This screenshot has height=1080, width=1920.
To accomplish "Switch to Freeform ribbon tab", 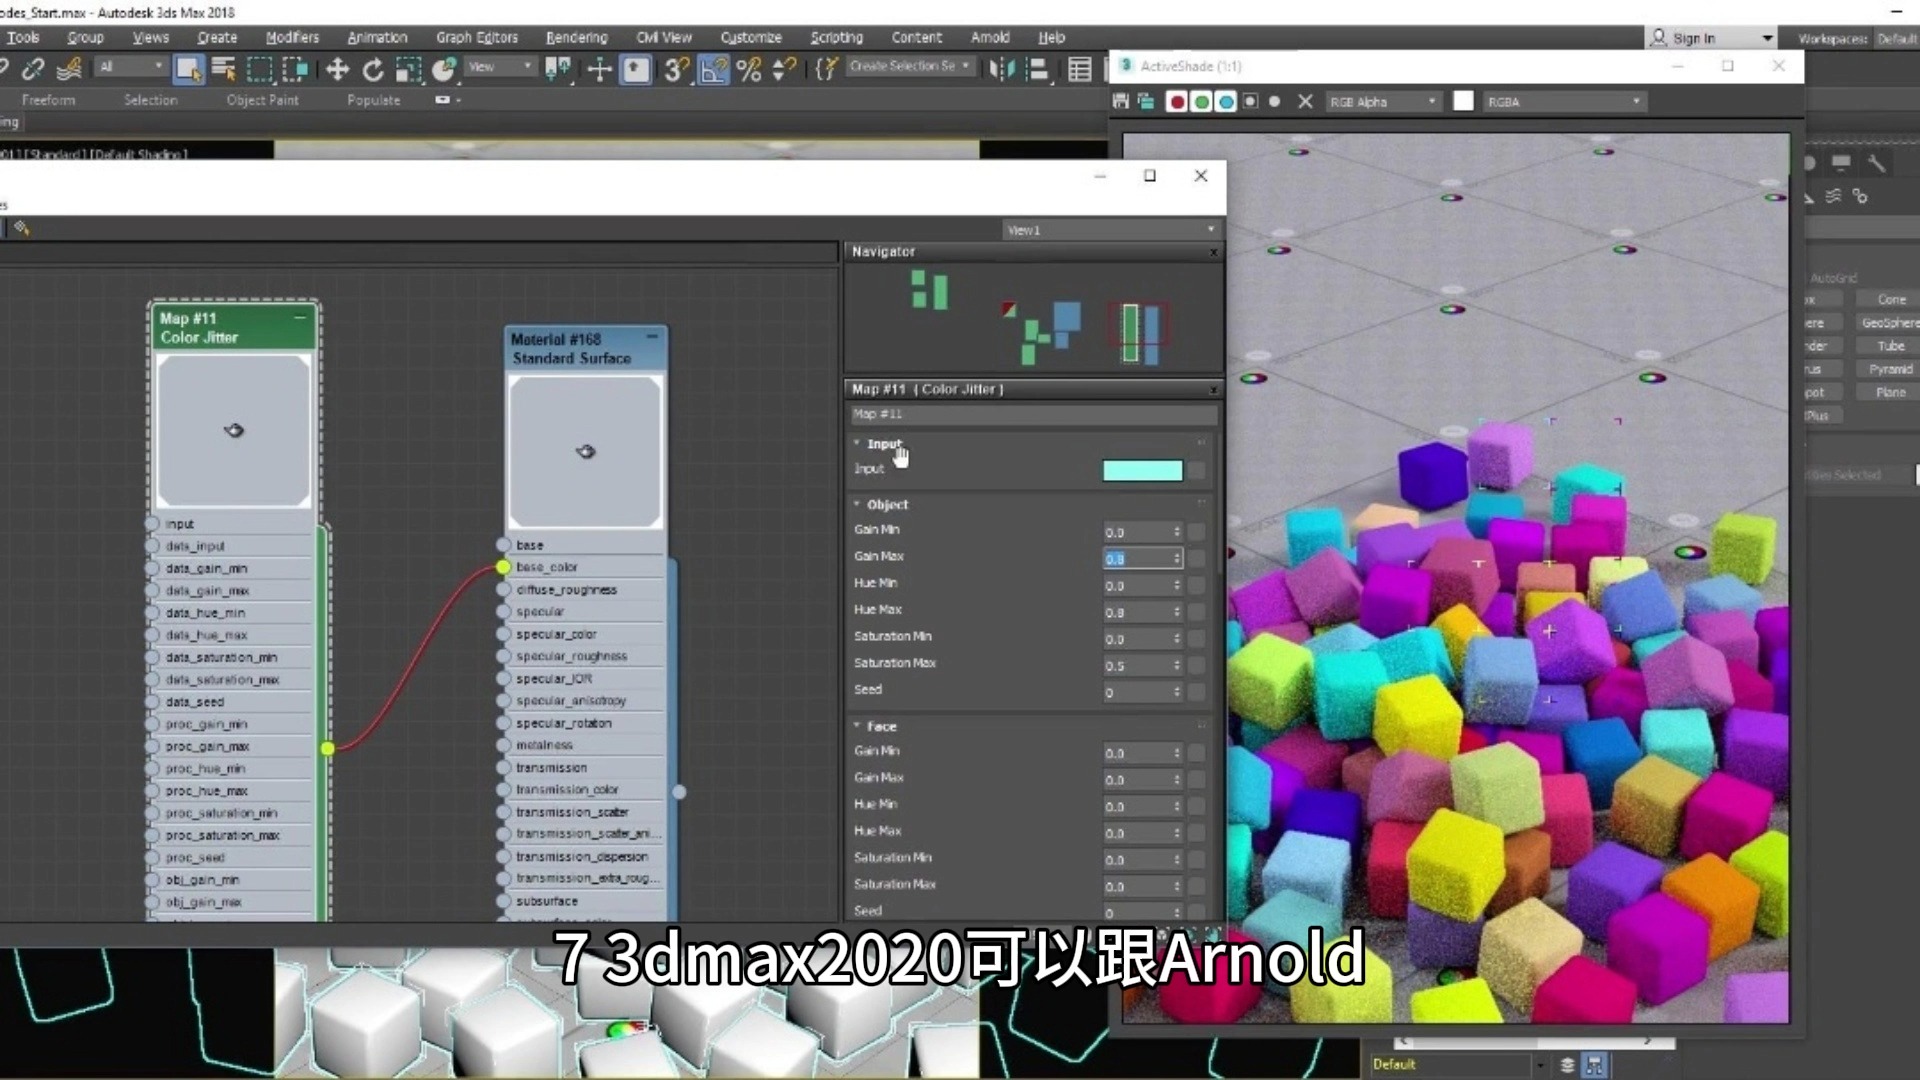I will [x=48, y=100].
